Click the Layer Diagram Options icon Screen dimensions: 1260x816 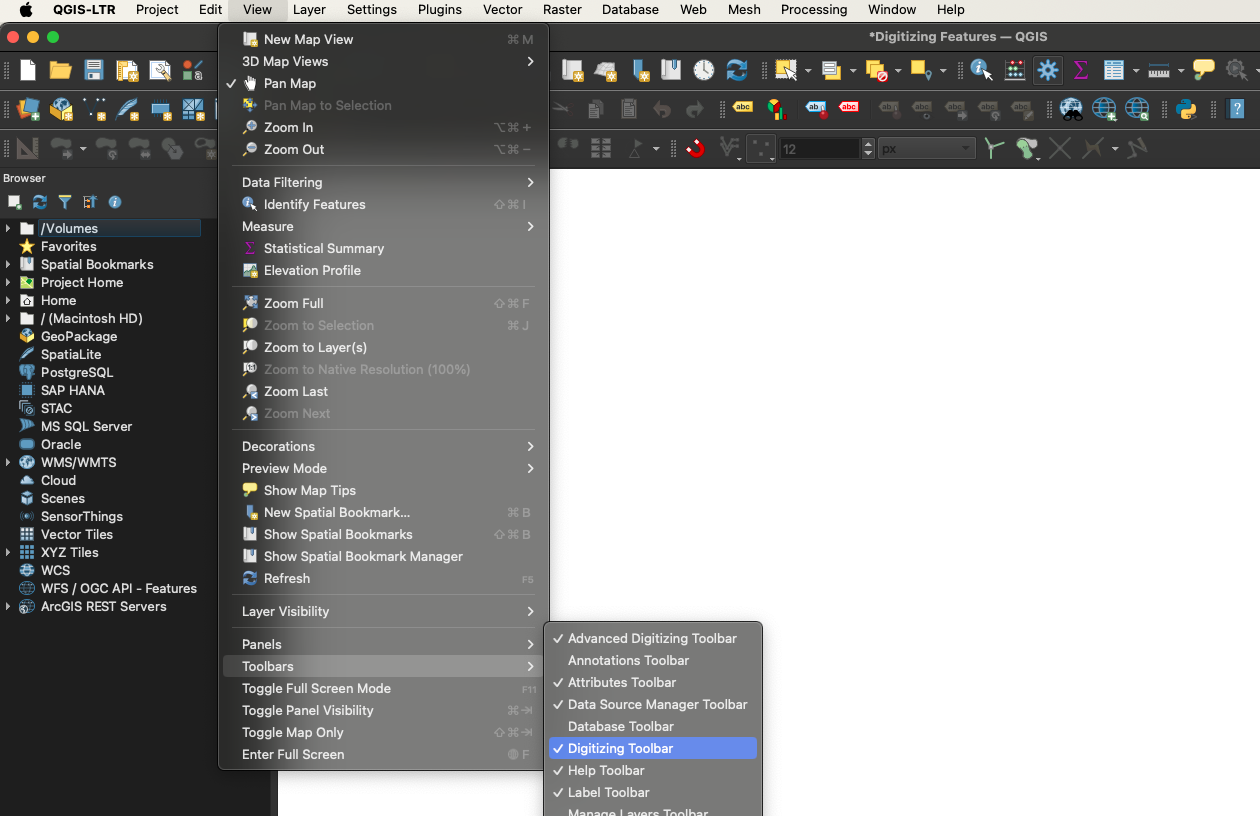[776, 108]
